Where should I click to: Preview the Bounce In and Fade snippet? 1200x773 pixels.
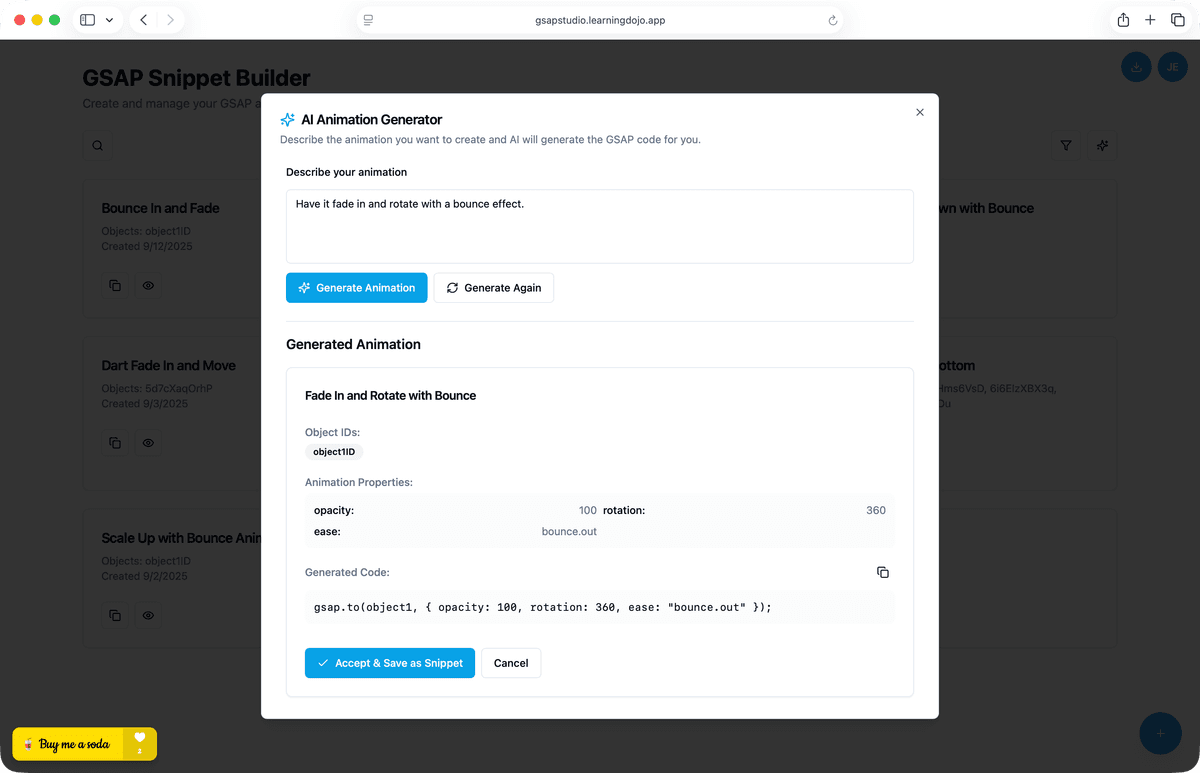(148, 286)
